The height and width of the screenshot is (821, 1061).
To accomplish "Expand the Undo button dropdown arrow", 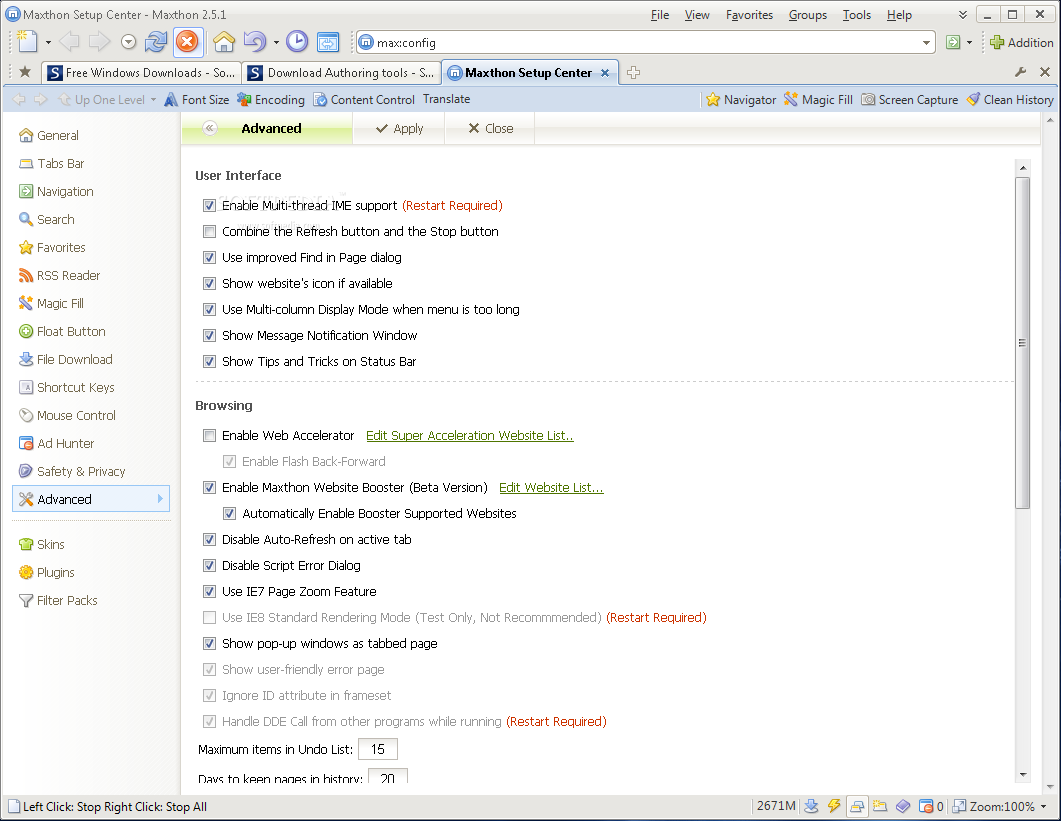I will click(x=276, y=43).
